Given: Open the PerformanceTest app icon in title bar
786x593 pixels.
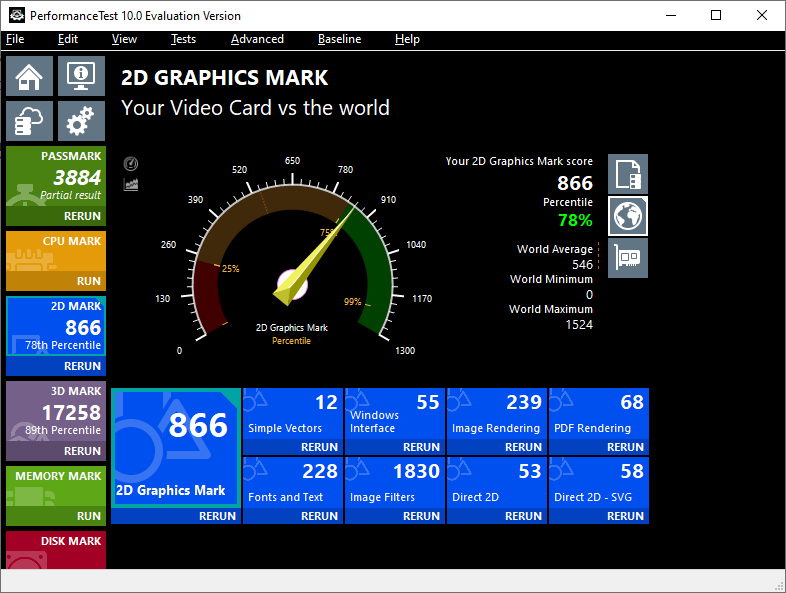Looking at the screenshot, I should pos(17,15).
